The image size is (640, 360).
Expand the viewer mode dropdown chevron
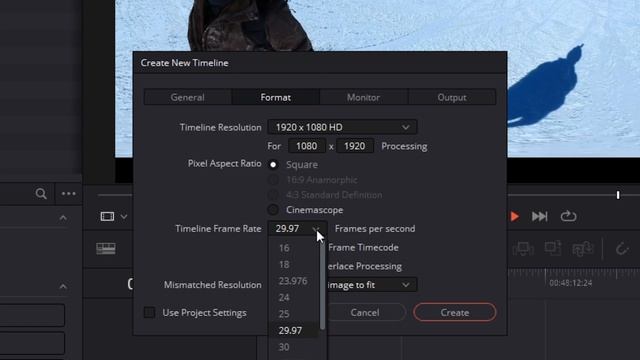click(x=124, y=217)
